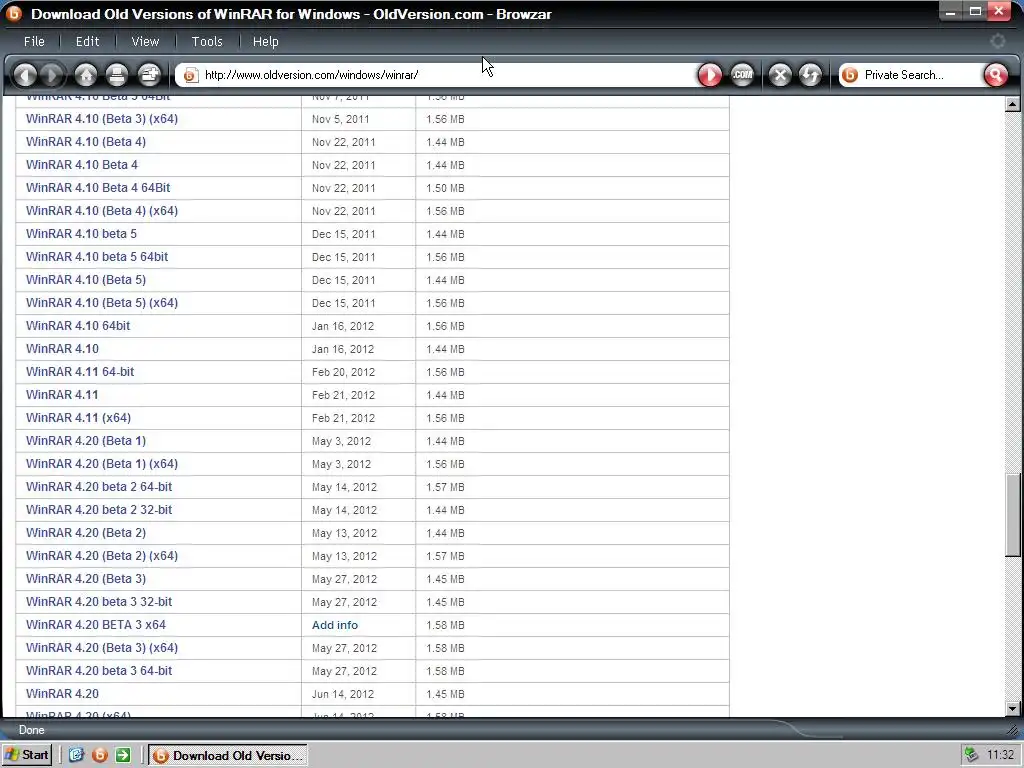The height and width of the screenshot is (768, 1024).
Task: Click the Browzar logo in search box
Action: pyautogui.click(x=850, y=75)
